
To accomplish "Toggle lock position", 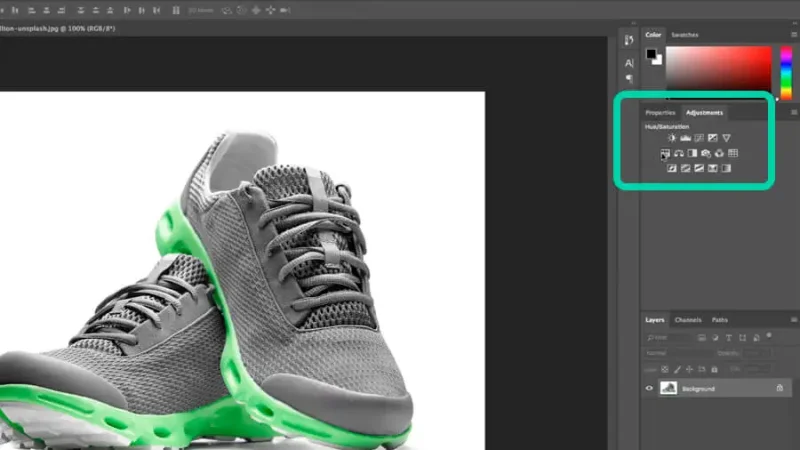I will point(689,369).
